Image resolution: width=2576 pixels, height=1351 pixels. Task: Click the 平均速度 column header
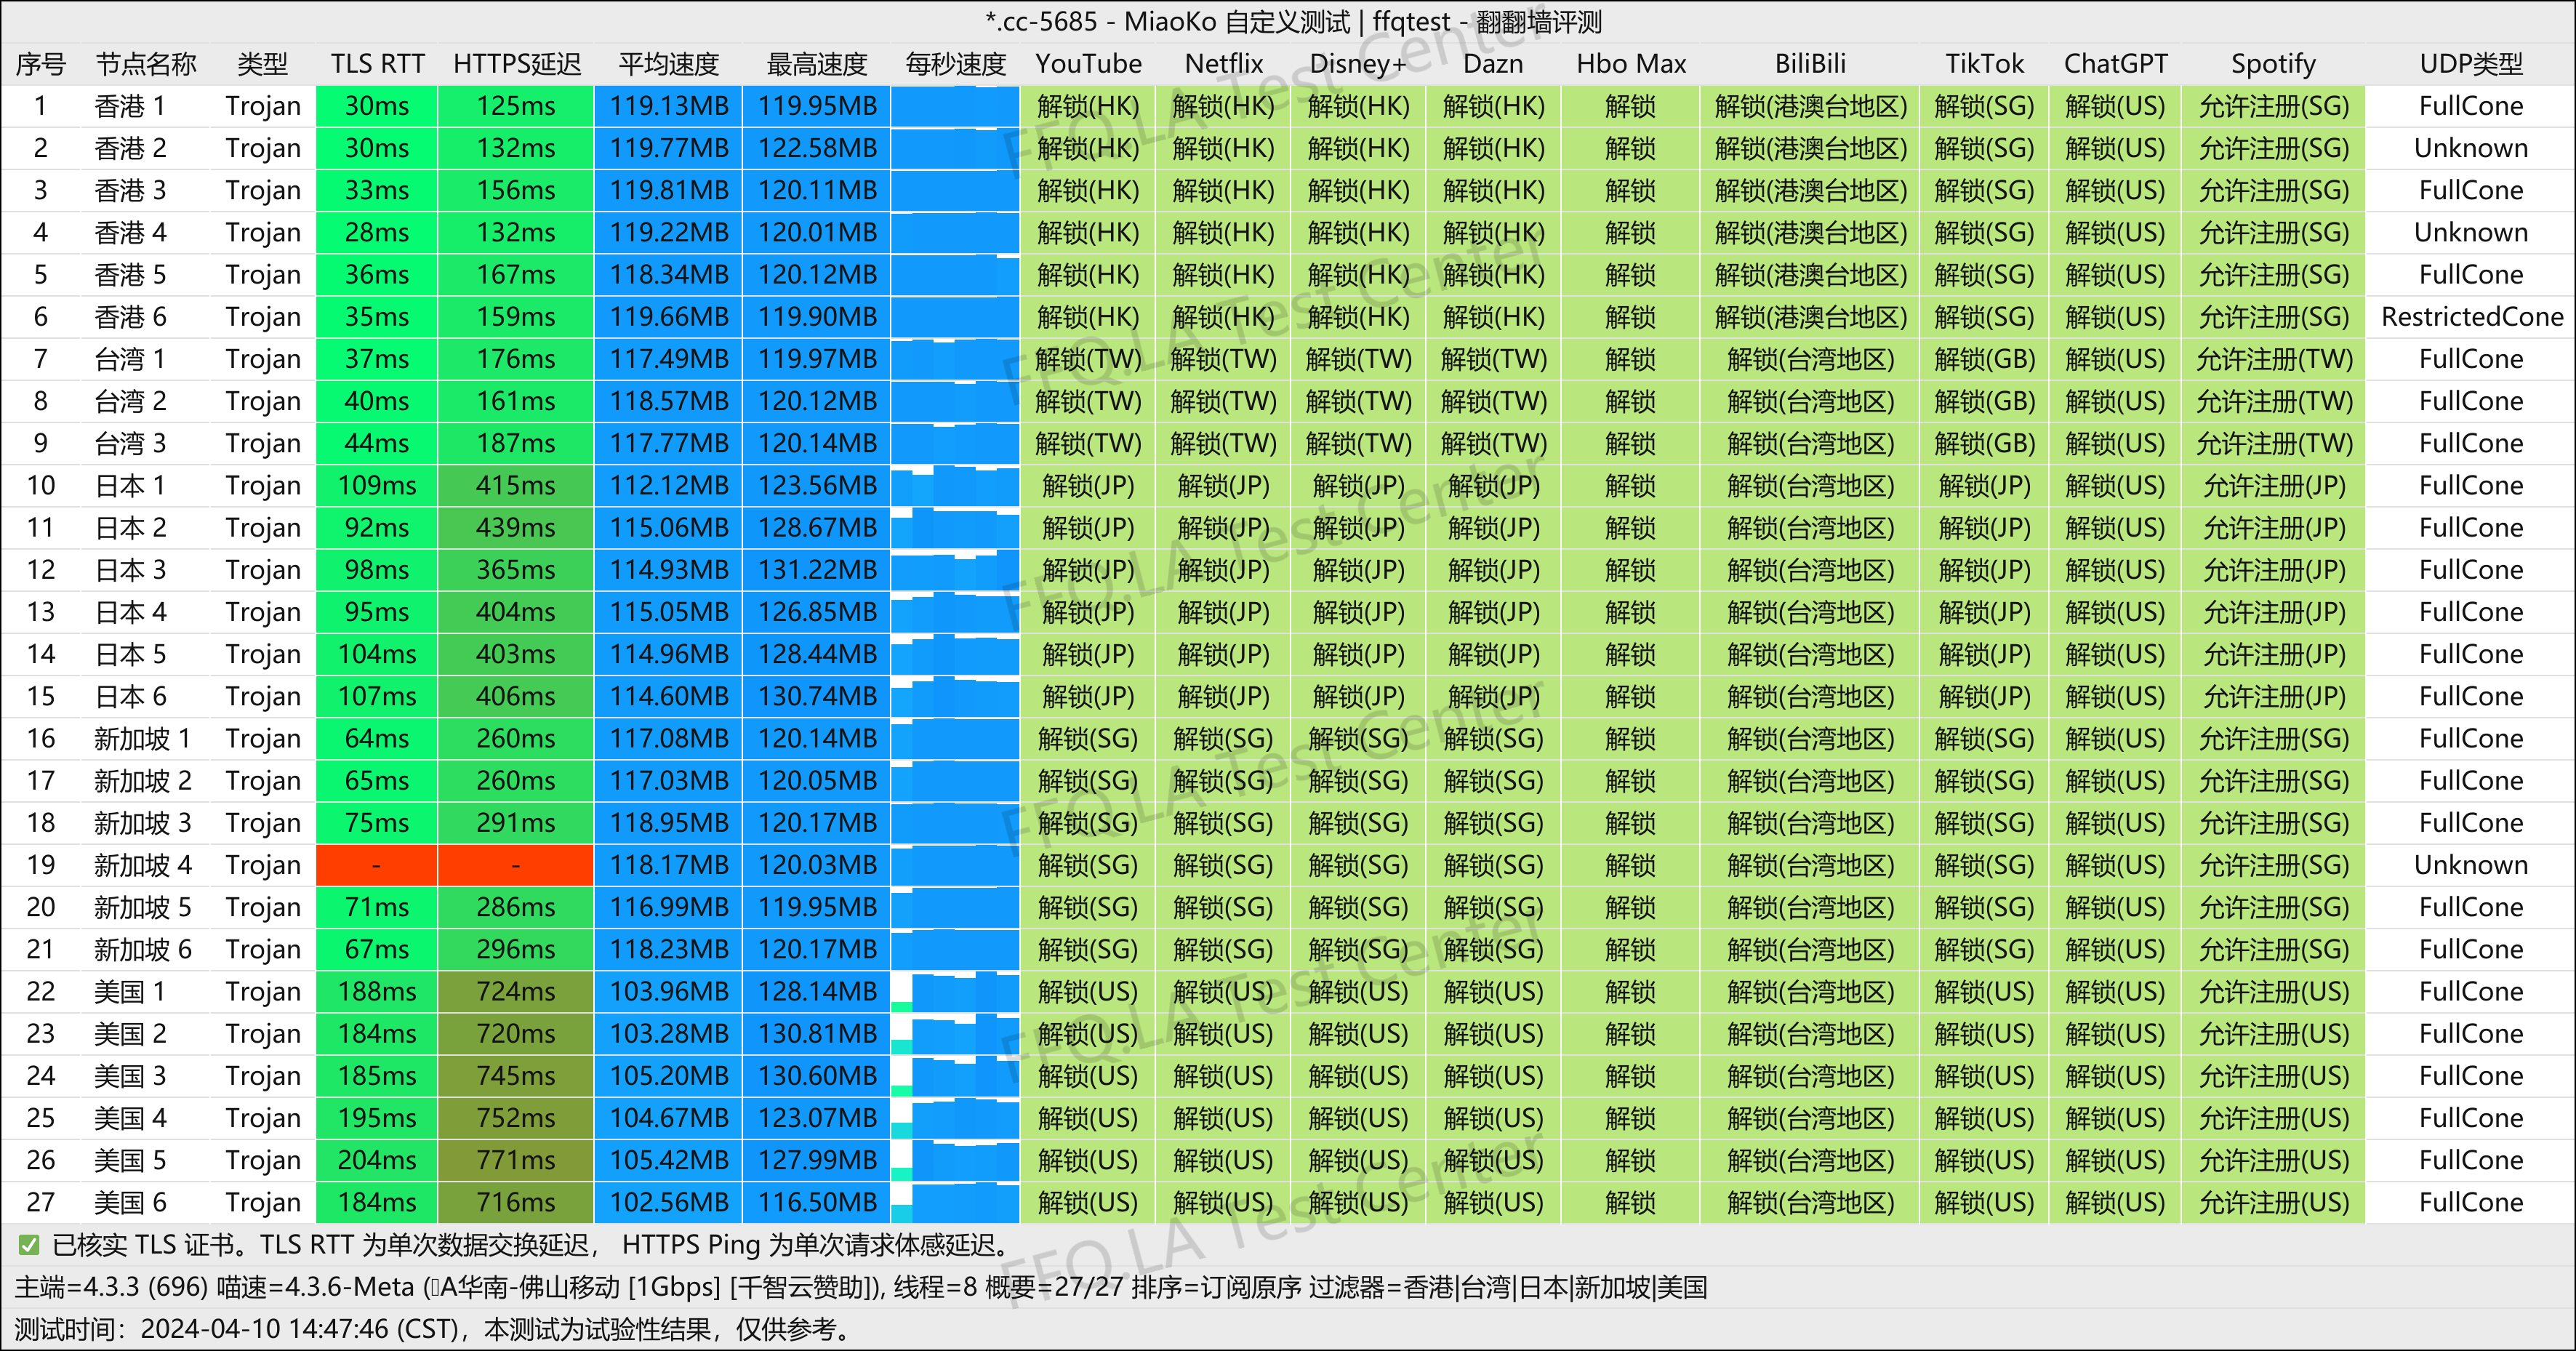(x=668, y=64)
